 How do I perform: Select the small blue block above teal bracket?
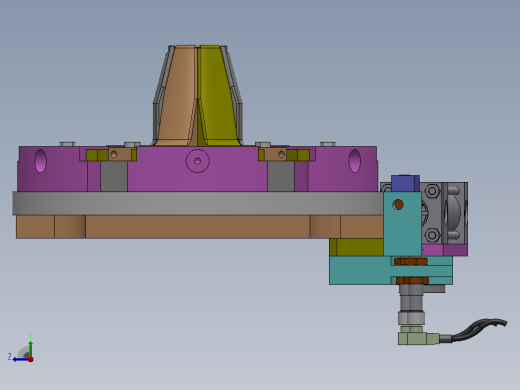coord(405,183)
